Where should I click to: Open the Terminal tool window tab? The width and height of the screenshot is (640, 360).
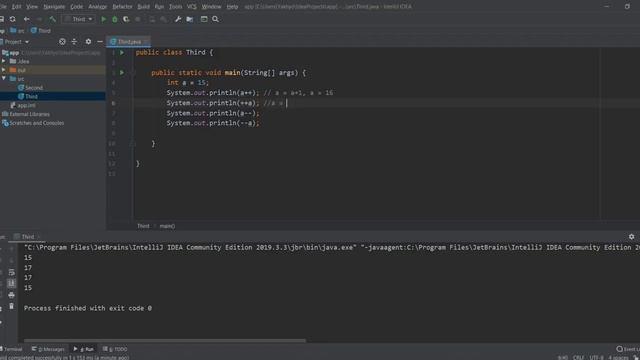click(x=12, y=349)
